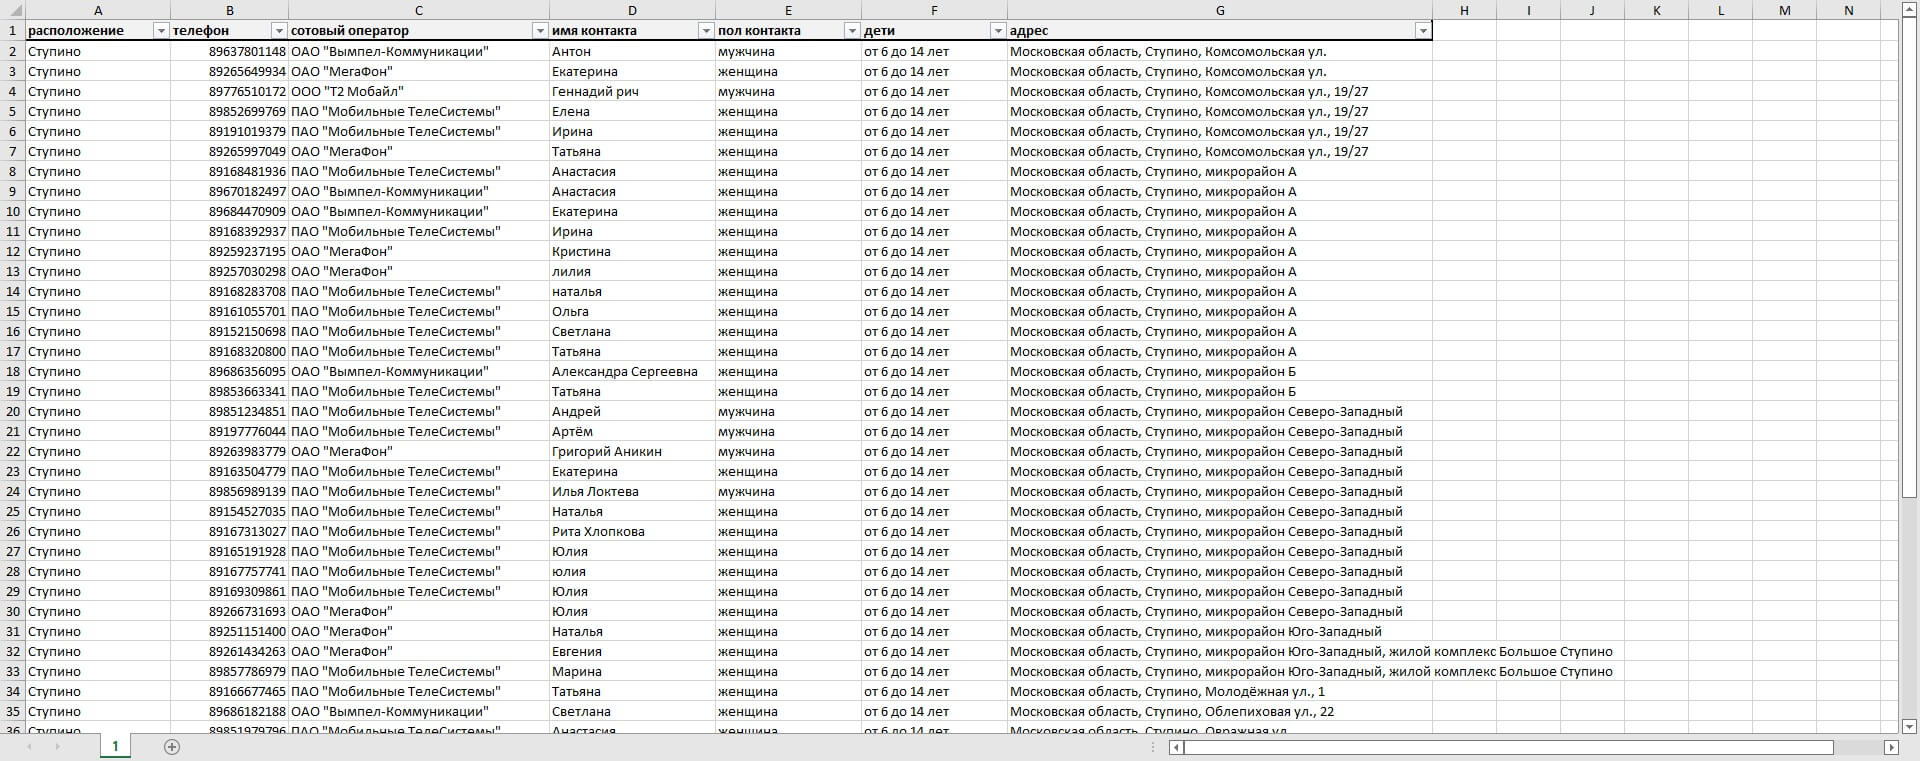Select column N header
Screen dimensions: 1920x761
tap(1848, 10)
